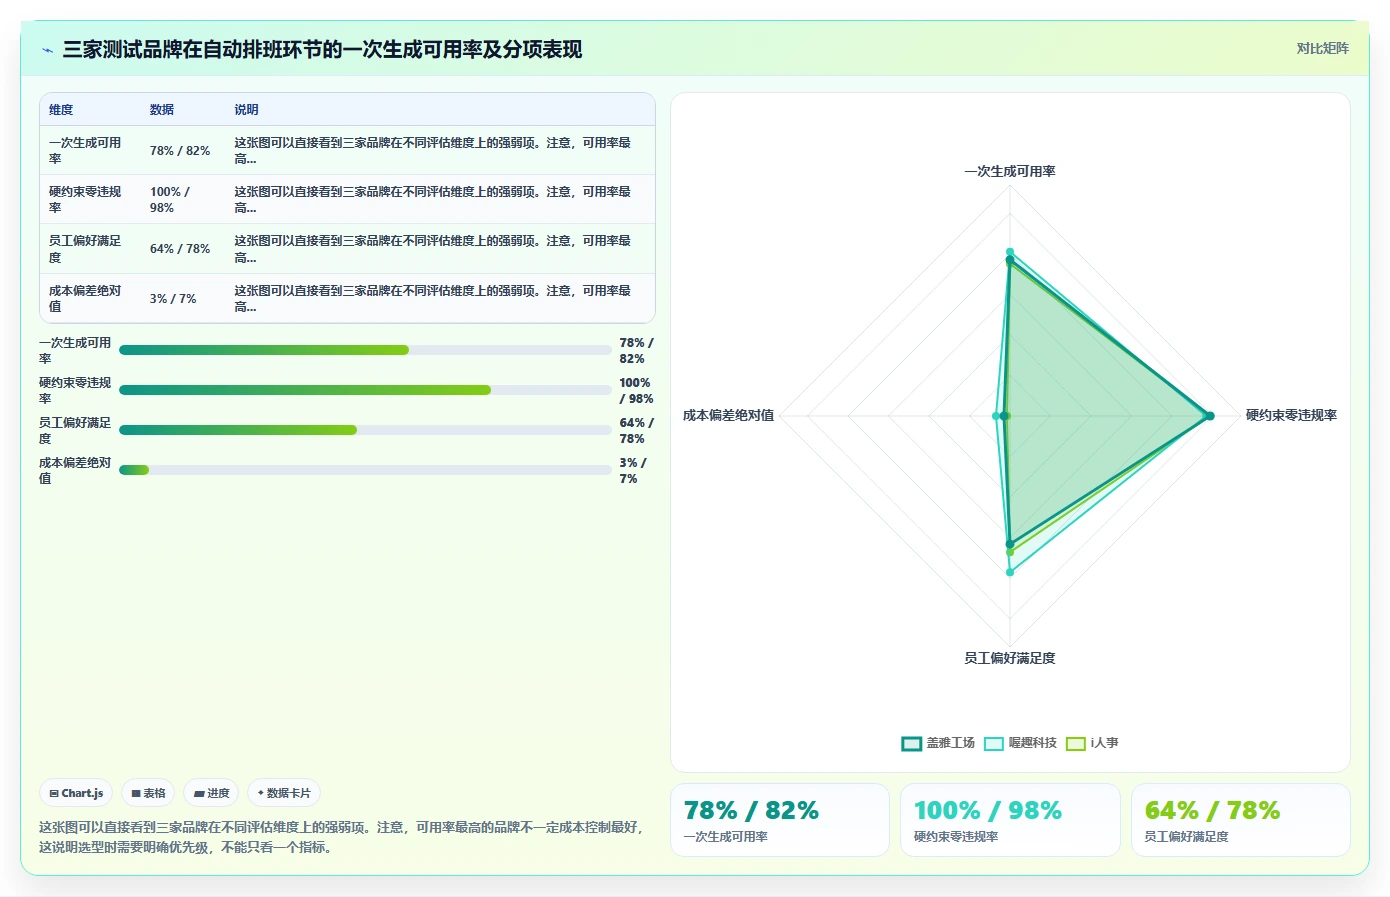Click radar axis label 员工偏好满足度
The width and height of the screenshot is (1390, 897).
[x=1010, y=658]
